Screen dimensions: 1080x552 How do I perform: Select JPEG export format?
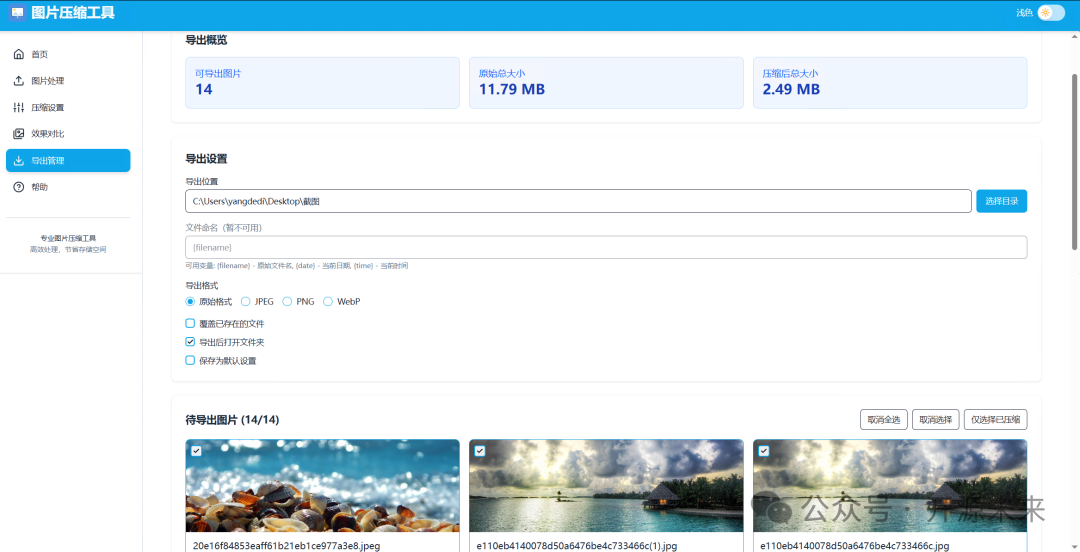(246, 301)
